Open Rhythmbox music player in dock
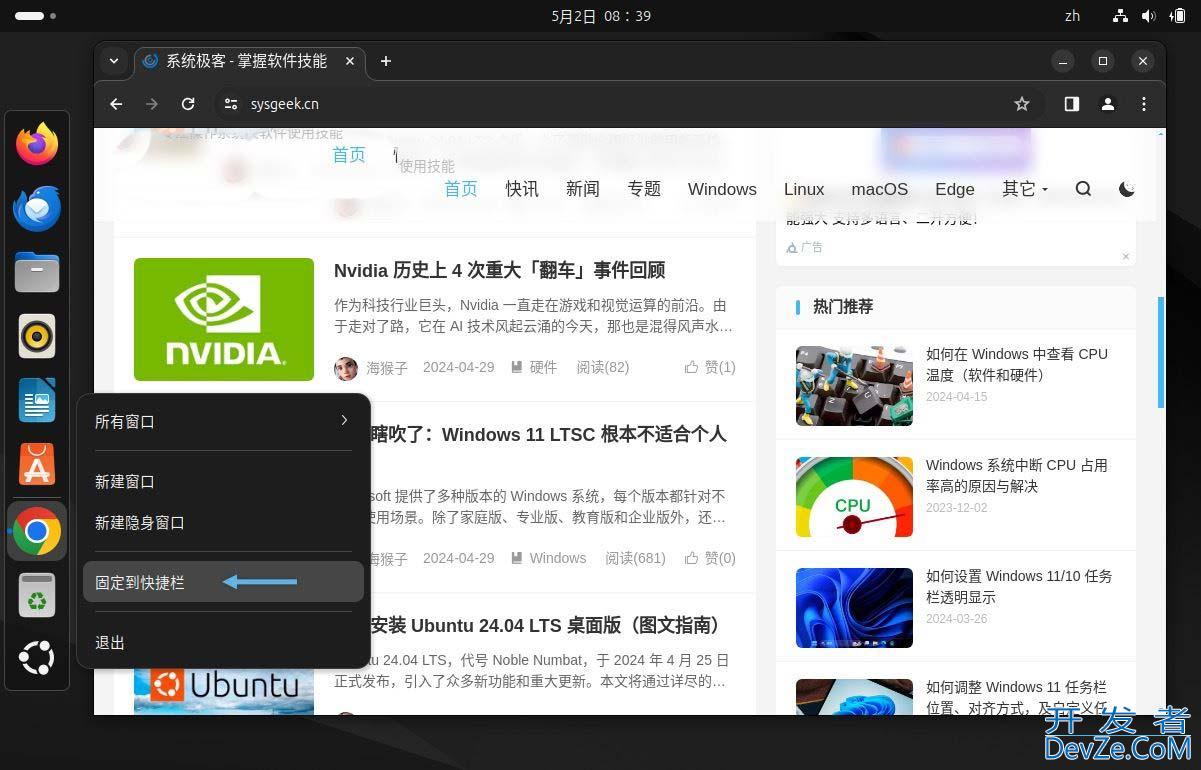 pyautogui.click(x=37, y=336)
